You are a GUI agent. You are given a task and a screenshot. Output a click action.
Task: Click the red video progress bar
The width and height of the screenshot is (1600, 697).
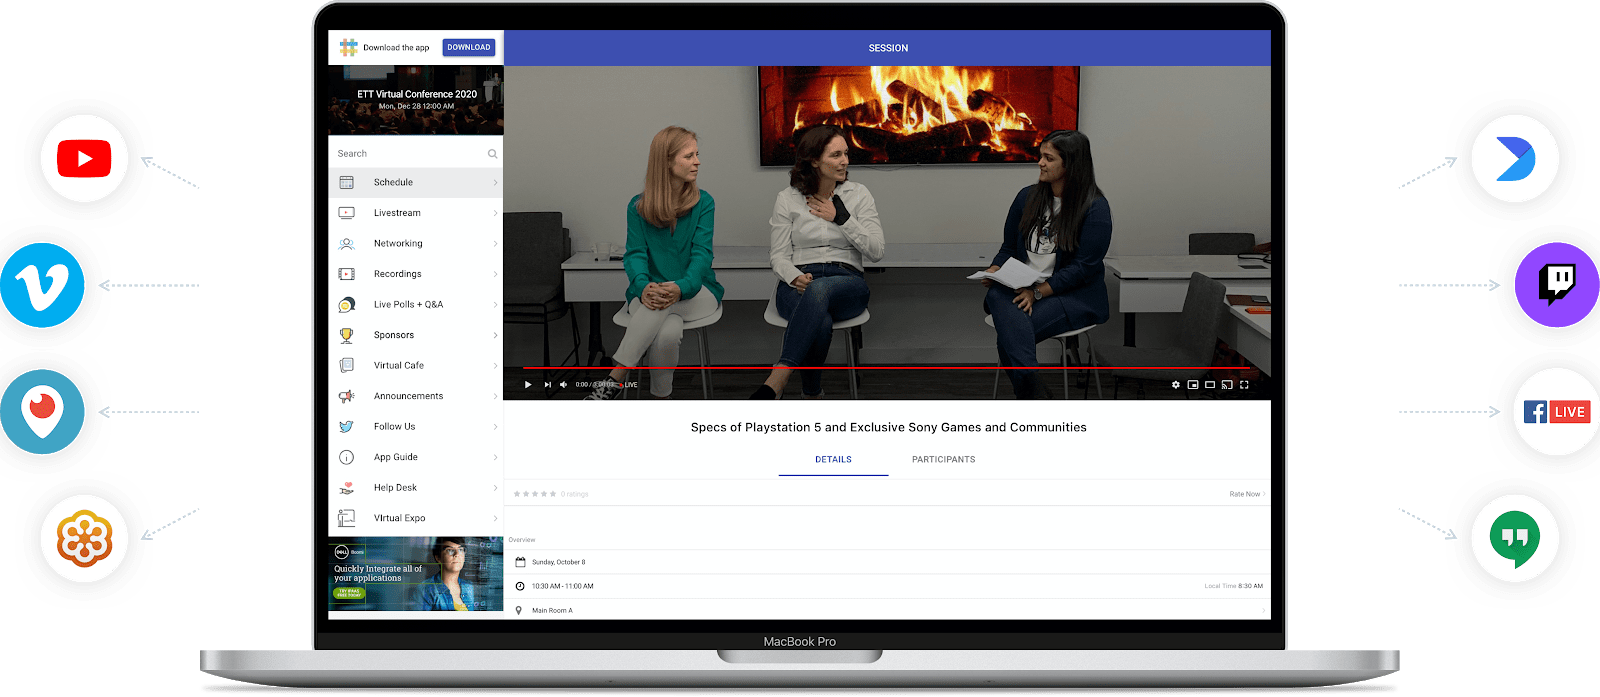pyautogui.click(x=886, y=368)
